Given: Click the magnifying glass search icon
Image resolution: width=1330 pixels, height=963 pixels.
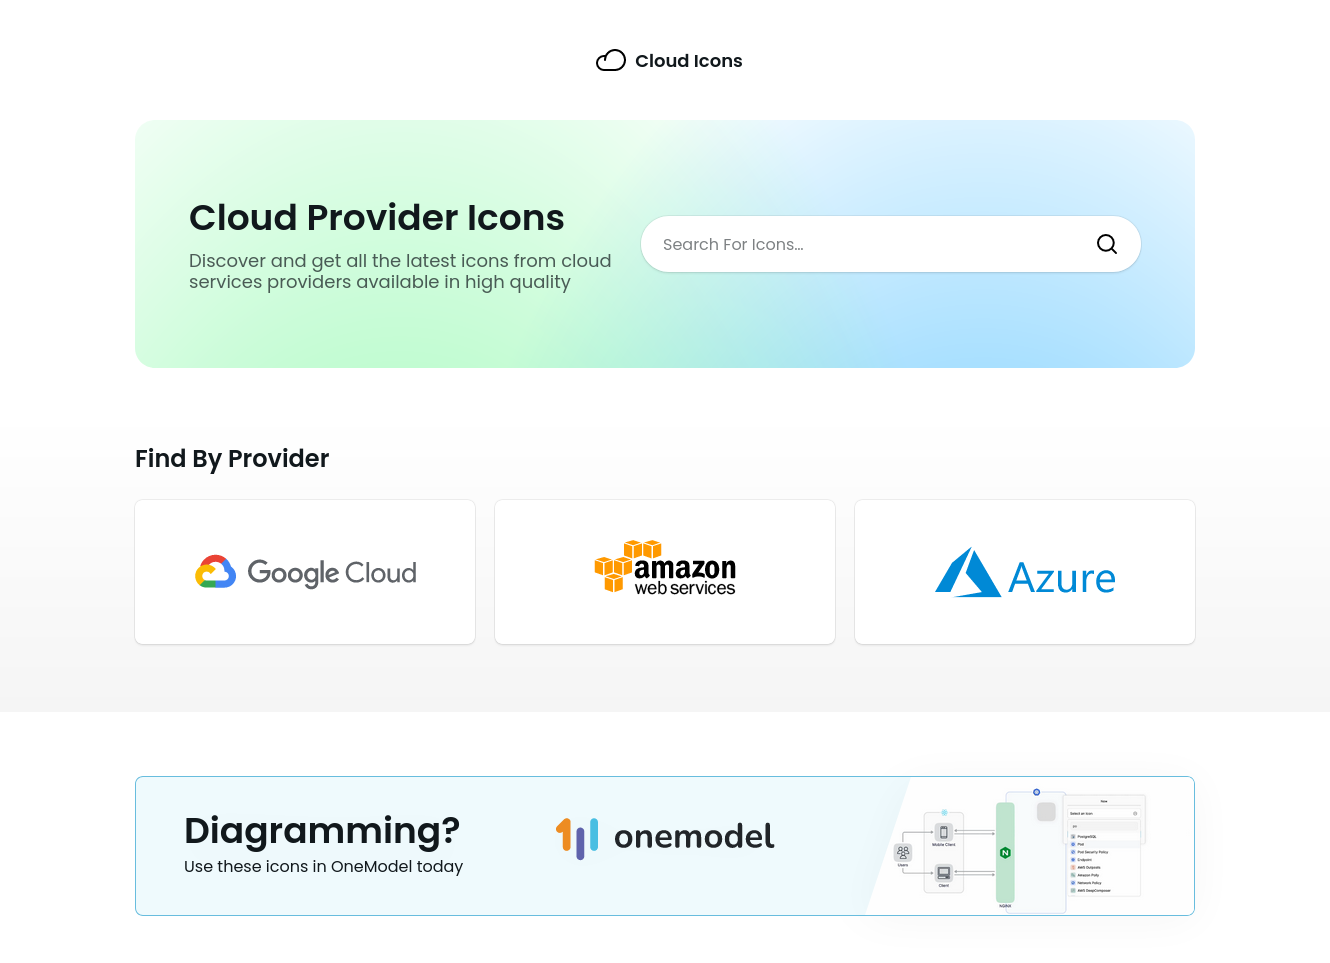Looking at the screenshot, I should point(1107,244).
